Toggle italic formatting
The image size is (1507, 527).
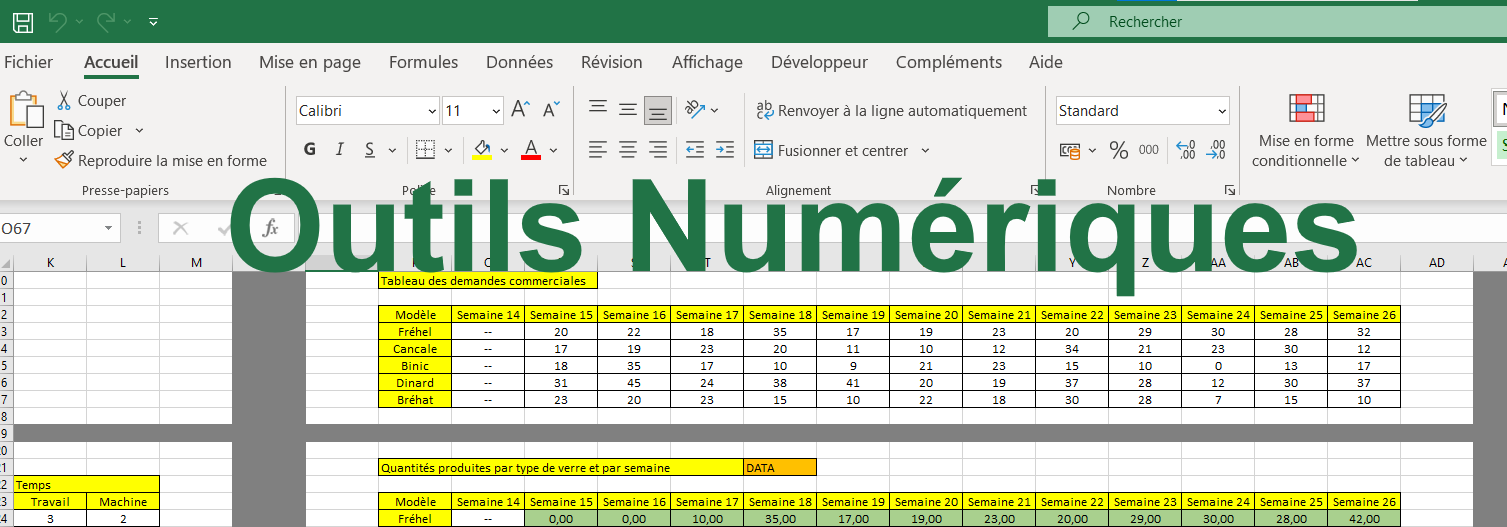[x=339, y=150]
